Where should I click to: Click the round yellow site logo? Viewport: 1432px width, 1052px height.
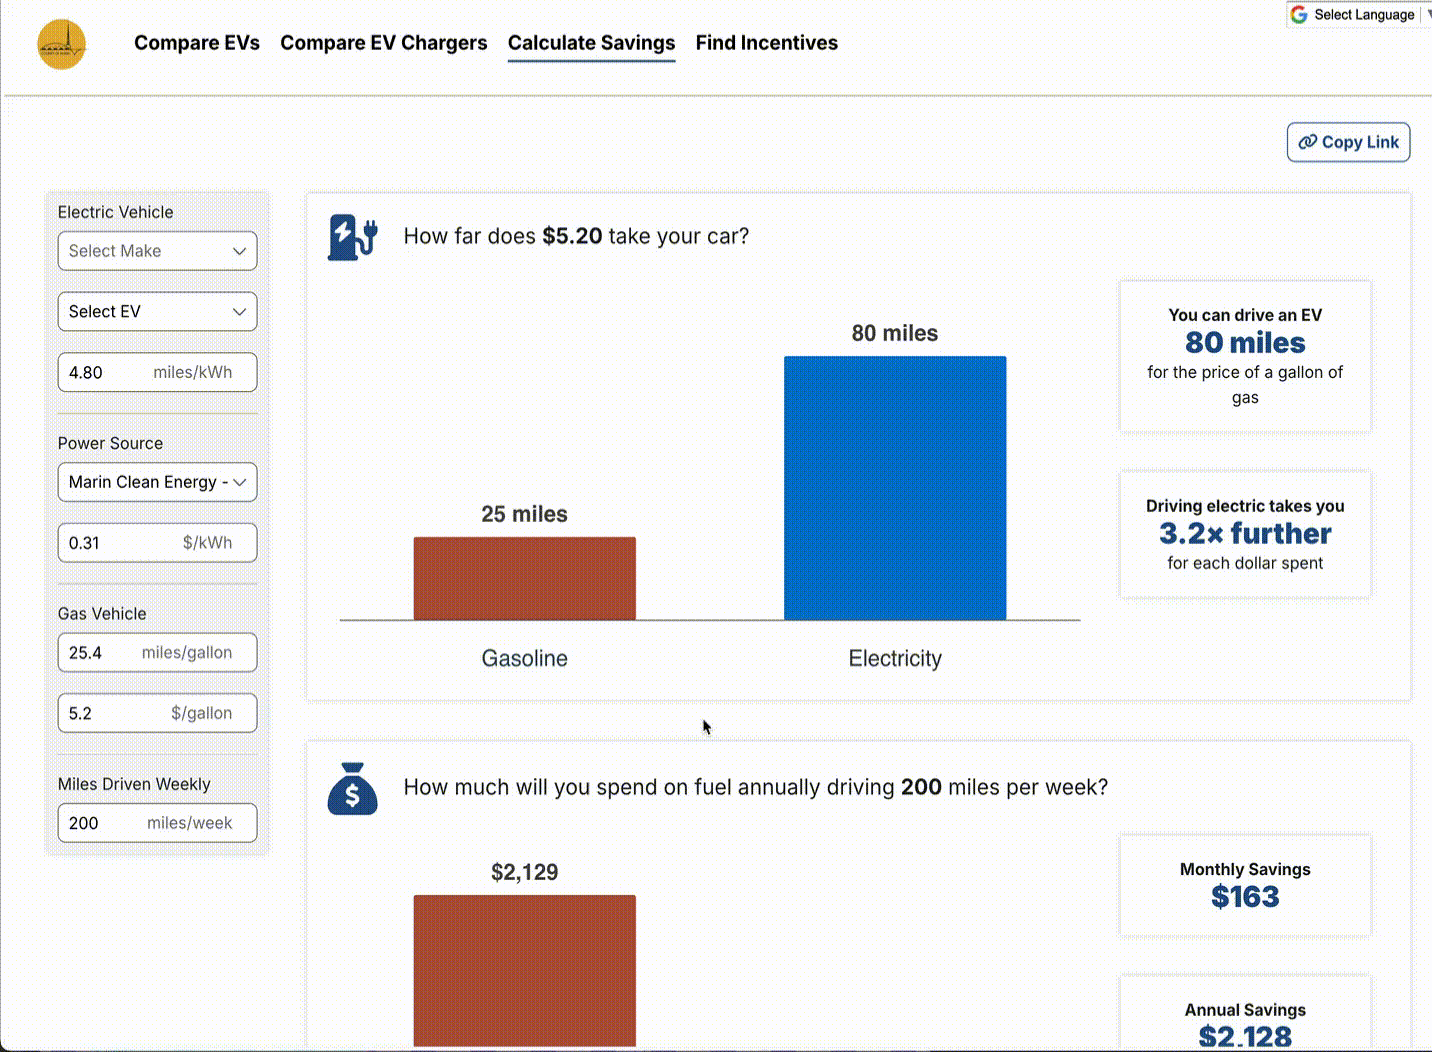point(62,44)
